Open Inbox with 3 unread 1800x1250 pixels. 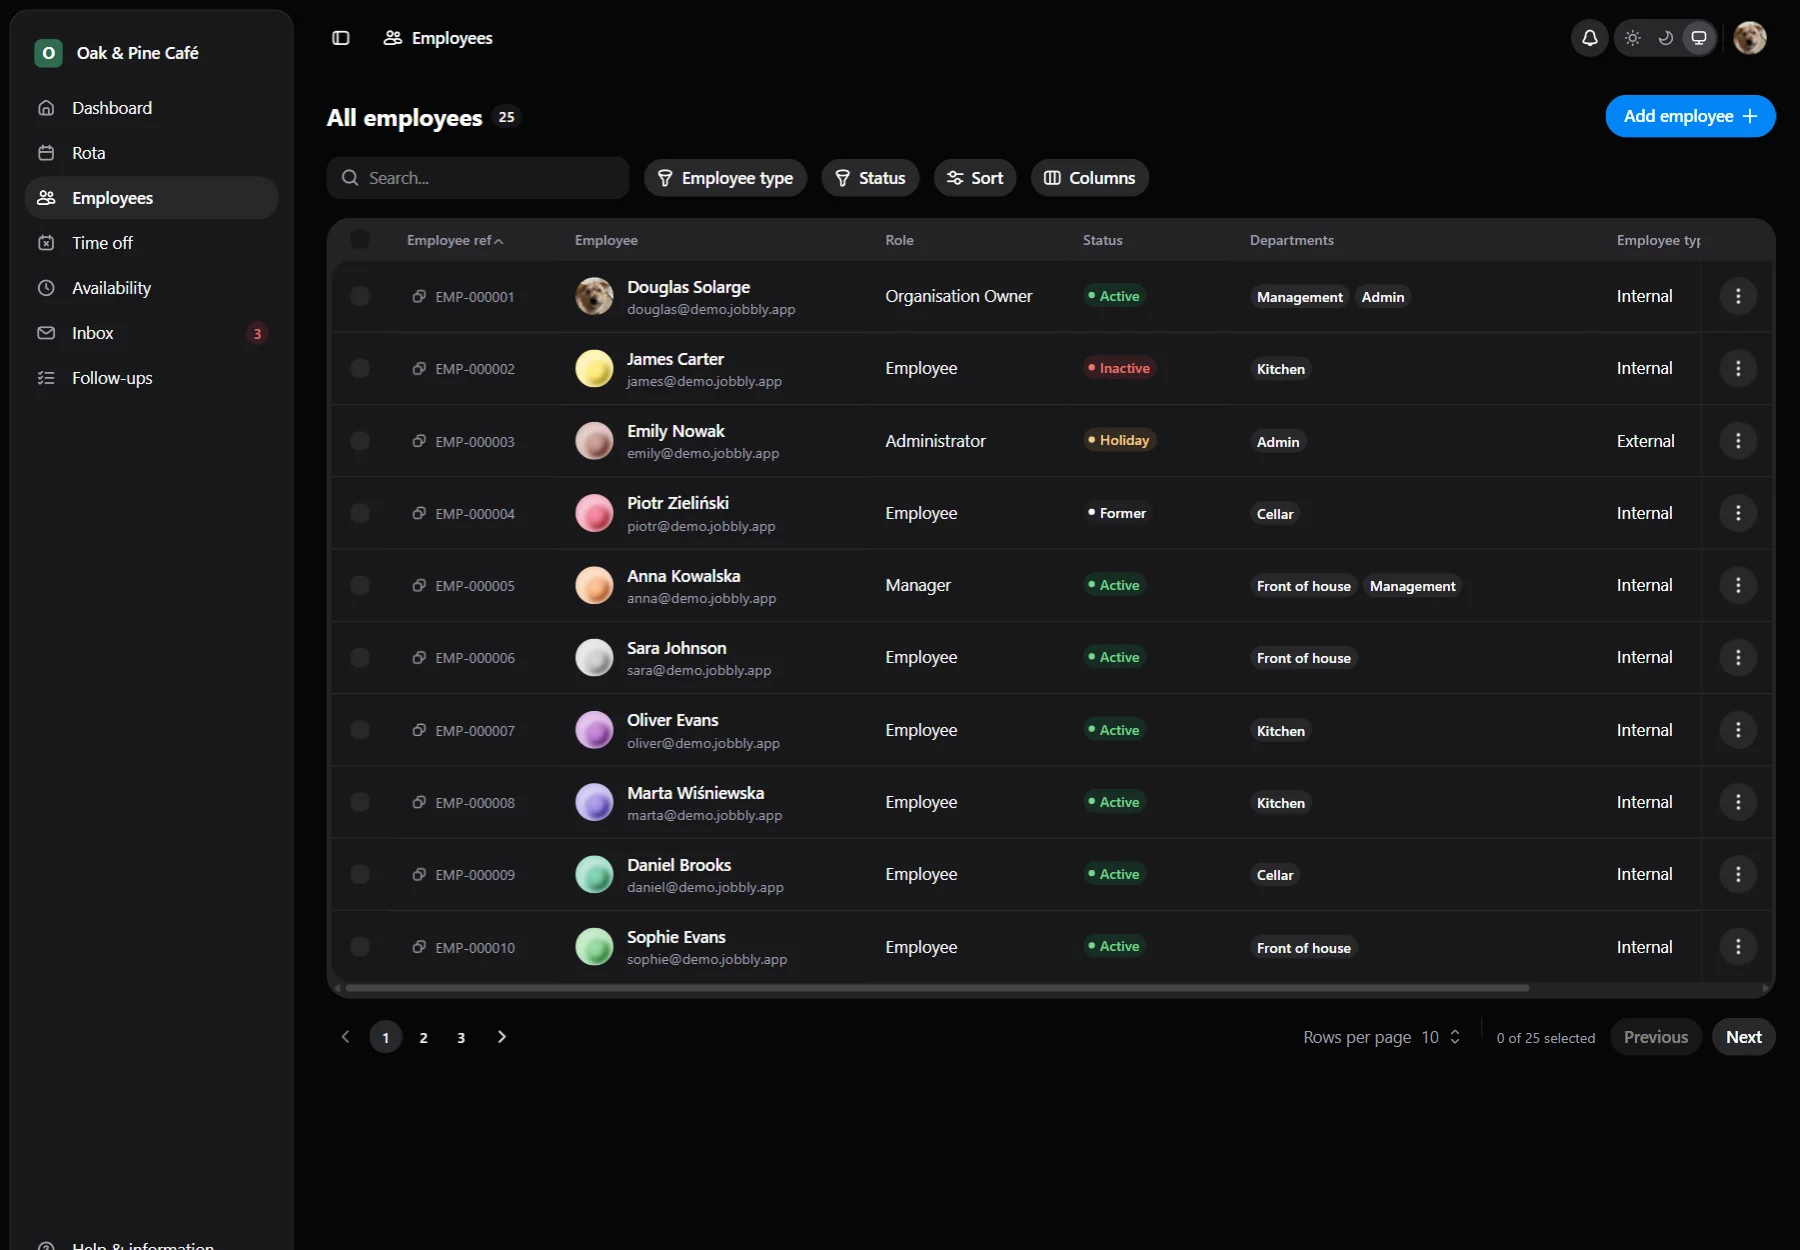151,333
